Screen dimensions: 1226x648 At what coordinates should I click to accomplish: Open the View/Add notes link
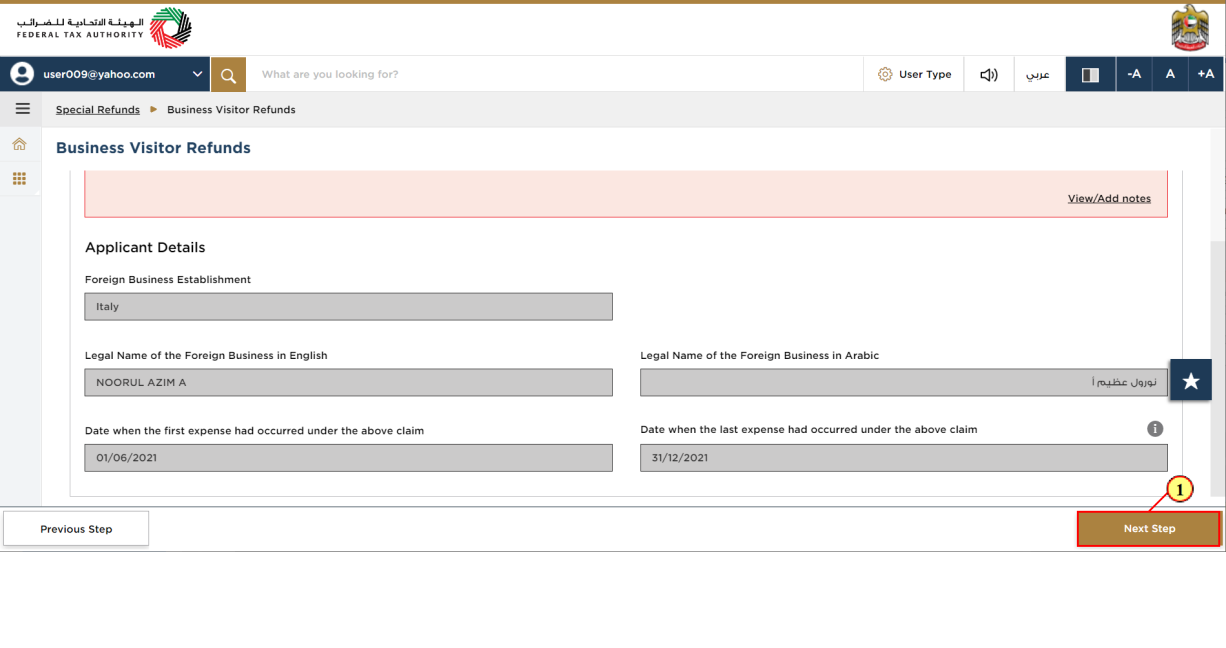1109,198
